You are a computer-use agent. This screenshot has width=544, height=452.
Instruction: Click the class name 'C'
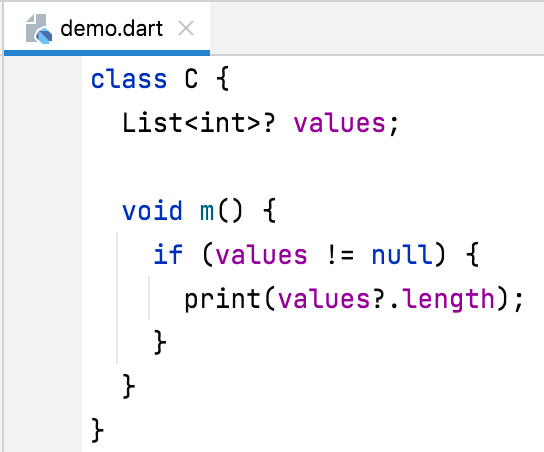click(191, 79)
